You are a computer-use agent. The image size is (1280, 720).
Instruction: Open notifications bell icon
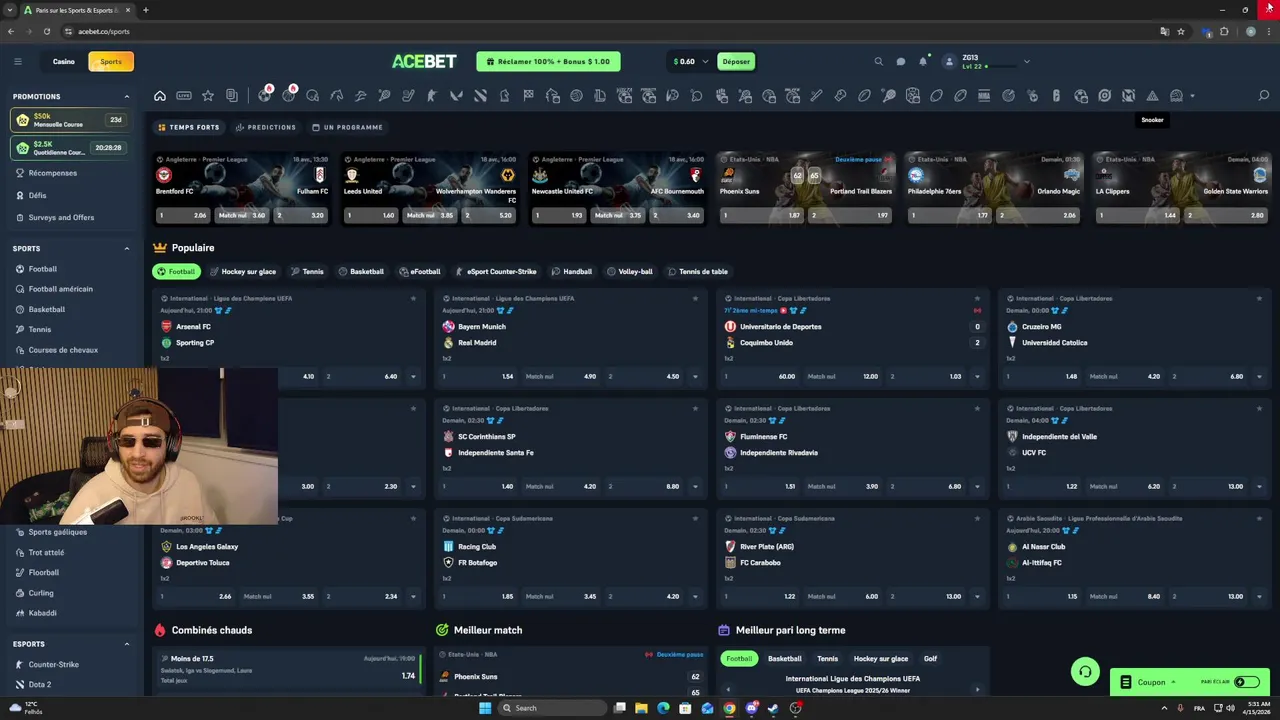(x=923, y=61)
